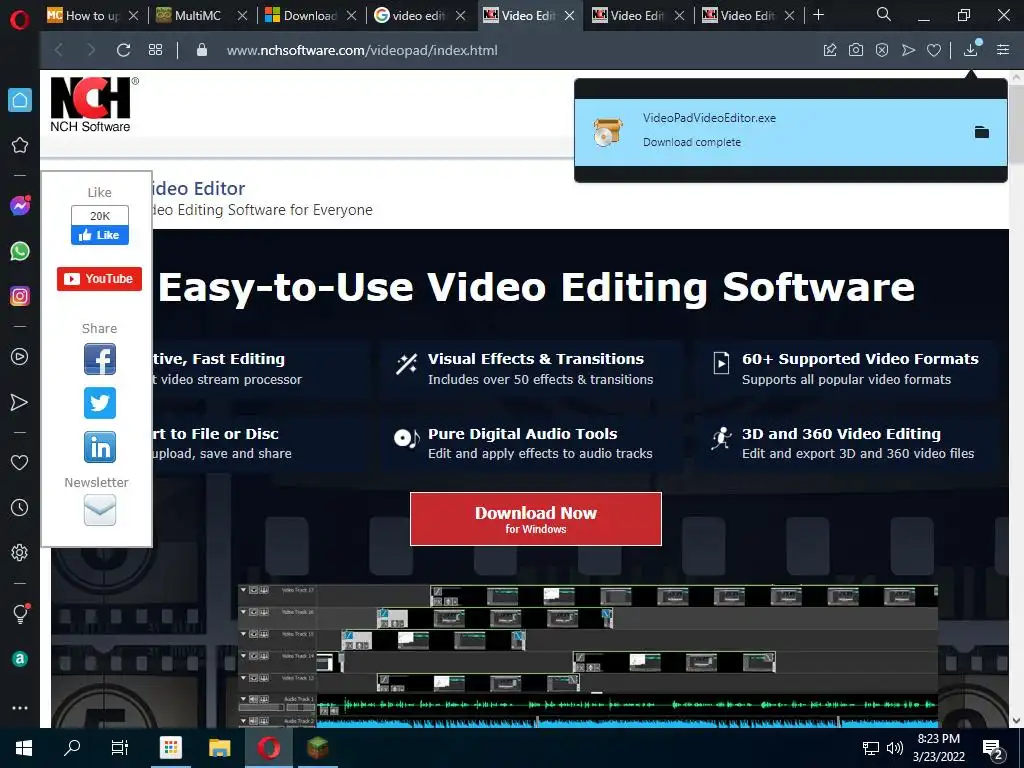Image resolution: width=1024 pixels, height=768 pixels.
Task: Click the volume speaker tray icon
Action: (x=895, y=748)
